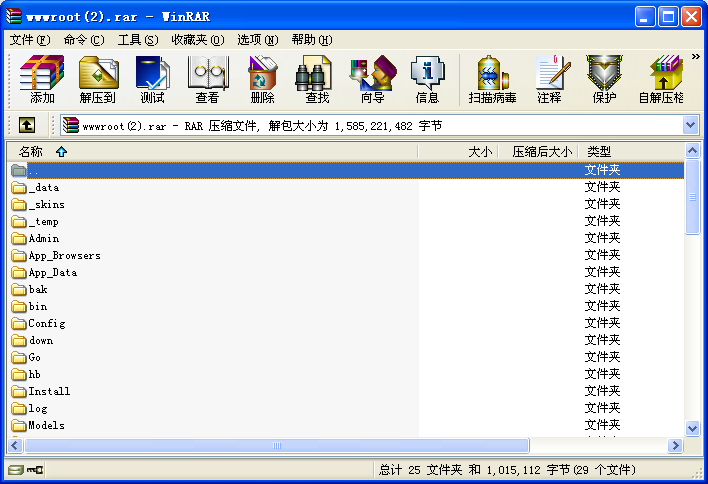Sort by the 大小 column header

[x=458, y=152]
